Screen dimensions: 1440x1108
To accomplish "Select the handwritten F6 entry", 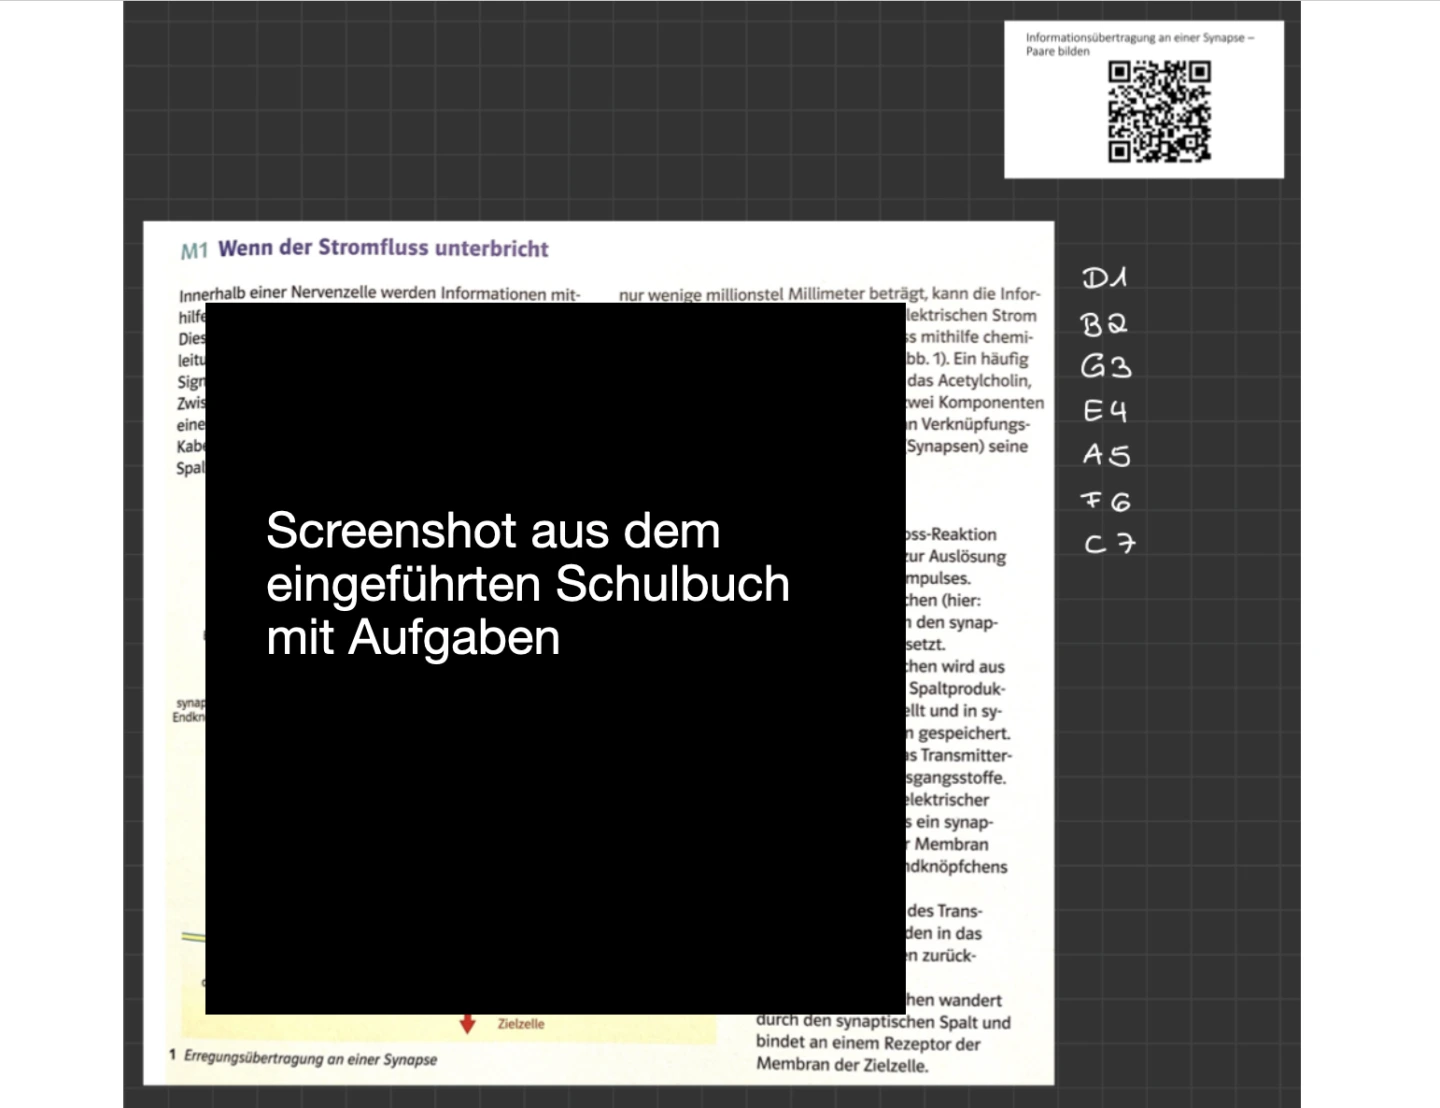I will pos(1106,501).
